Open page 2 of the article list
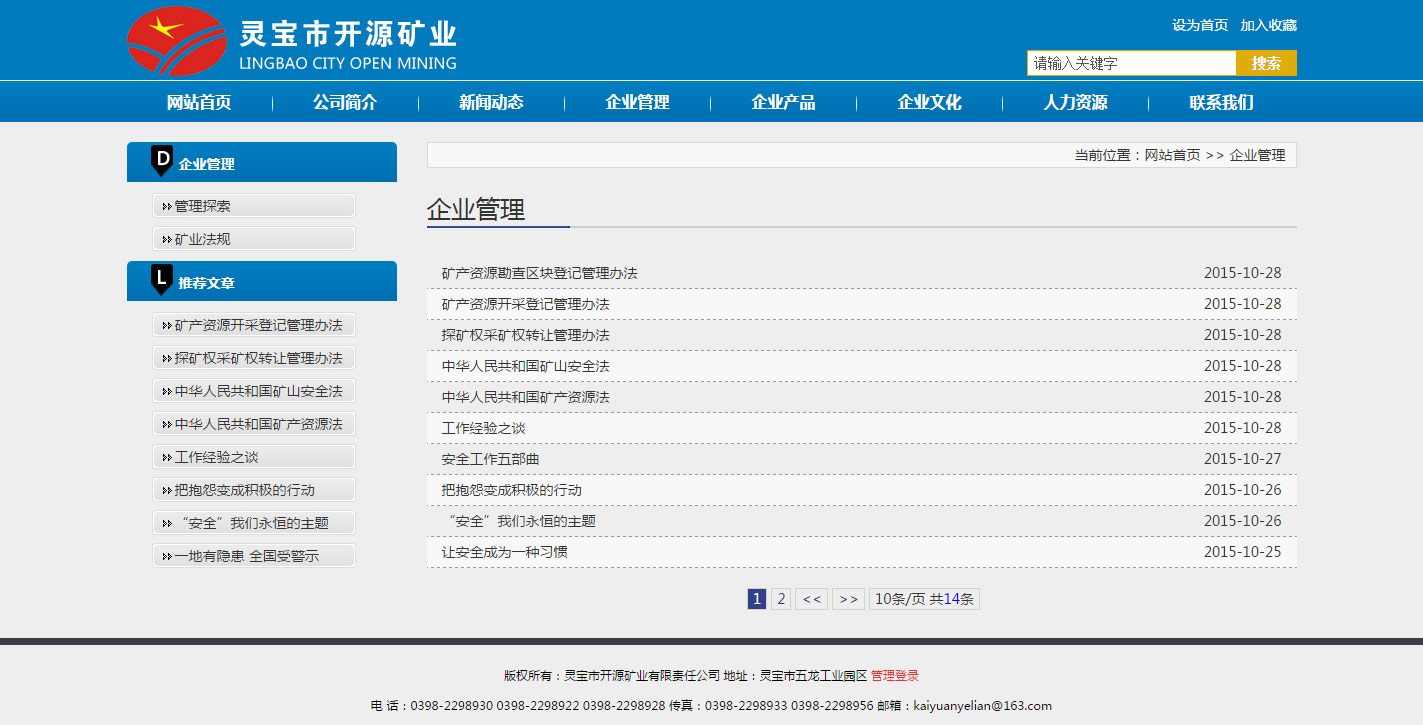The image size is (1423, 725). pyautogui.click(x=781, y=599)
